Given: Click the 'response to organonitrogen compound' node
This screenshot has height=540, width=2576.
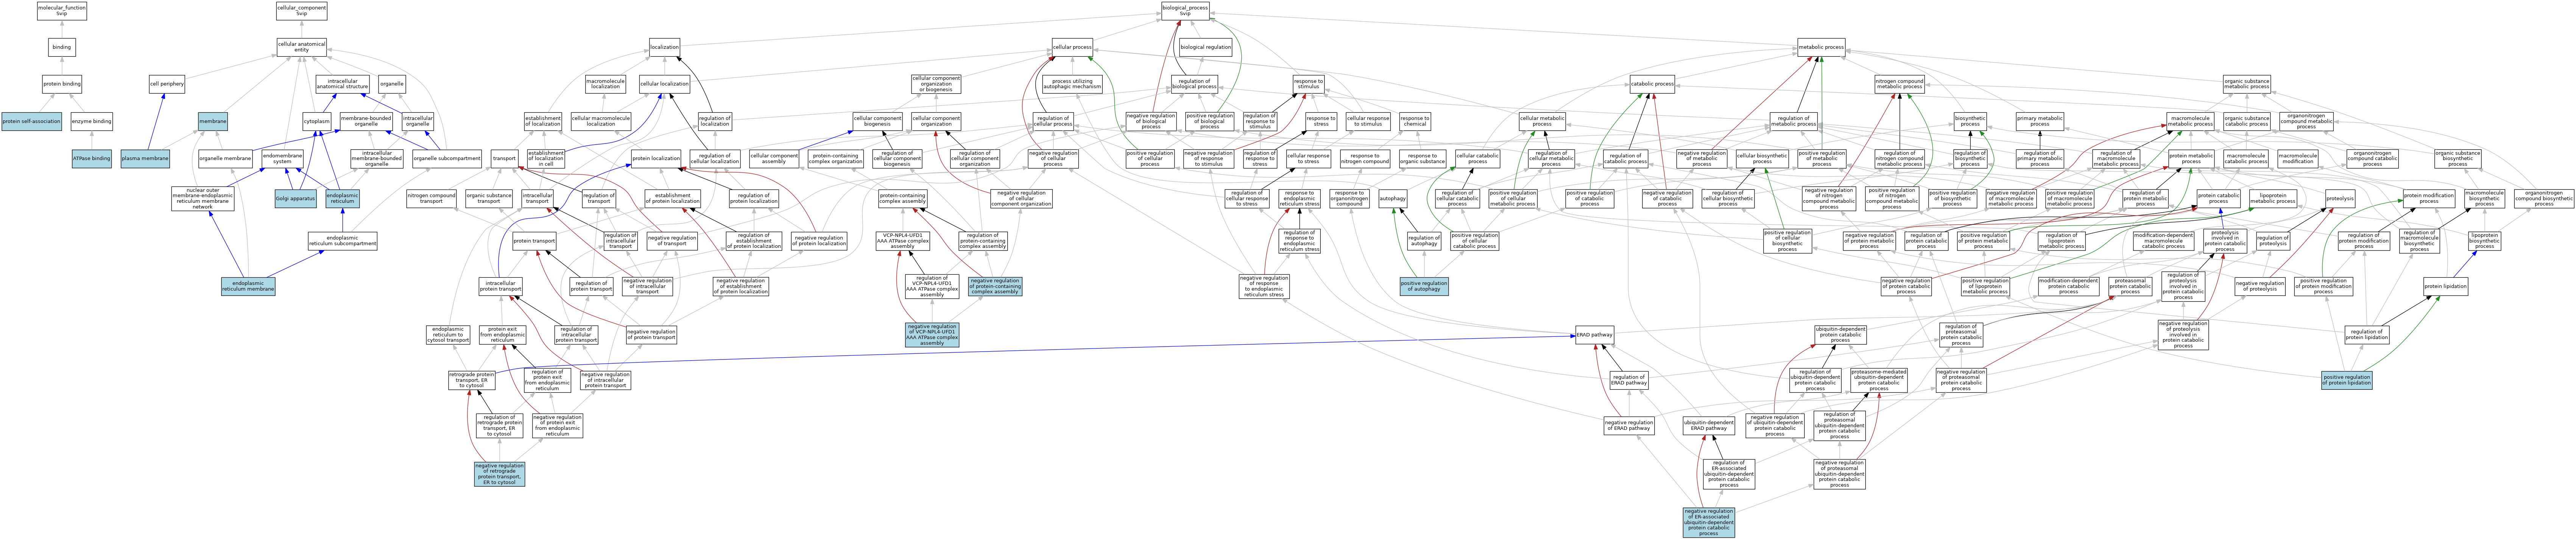Looking at the screenshot, I should pos(1349,199).
